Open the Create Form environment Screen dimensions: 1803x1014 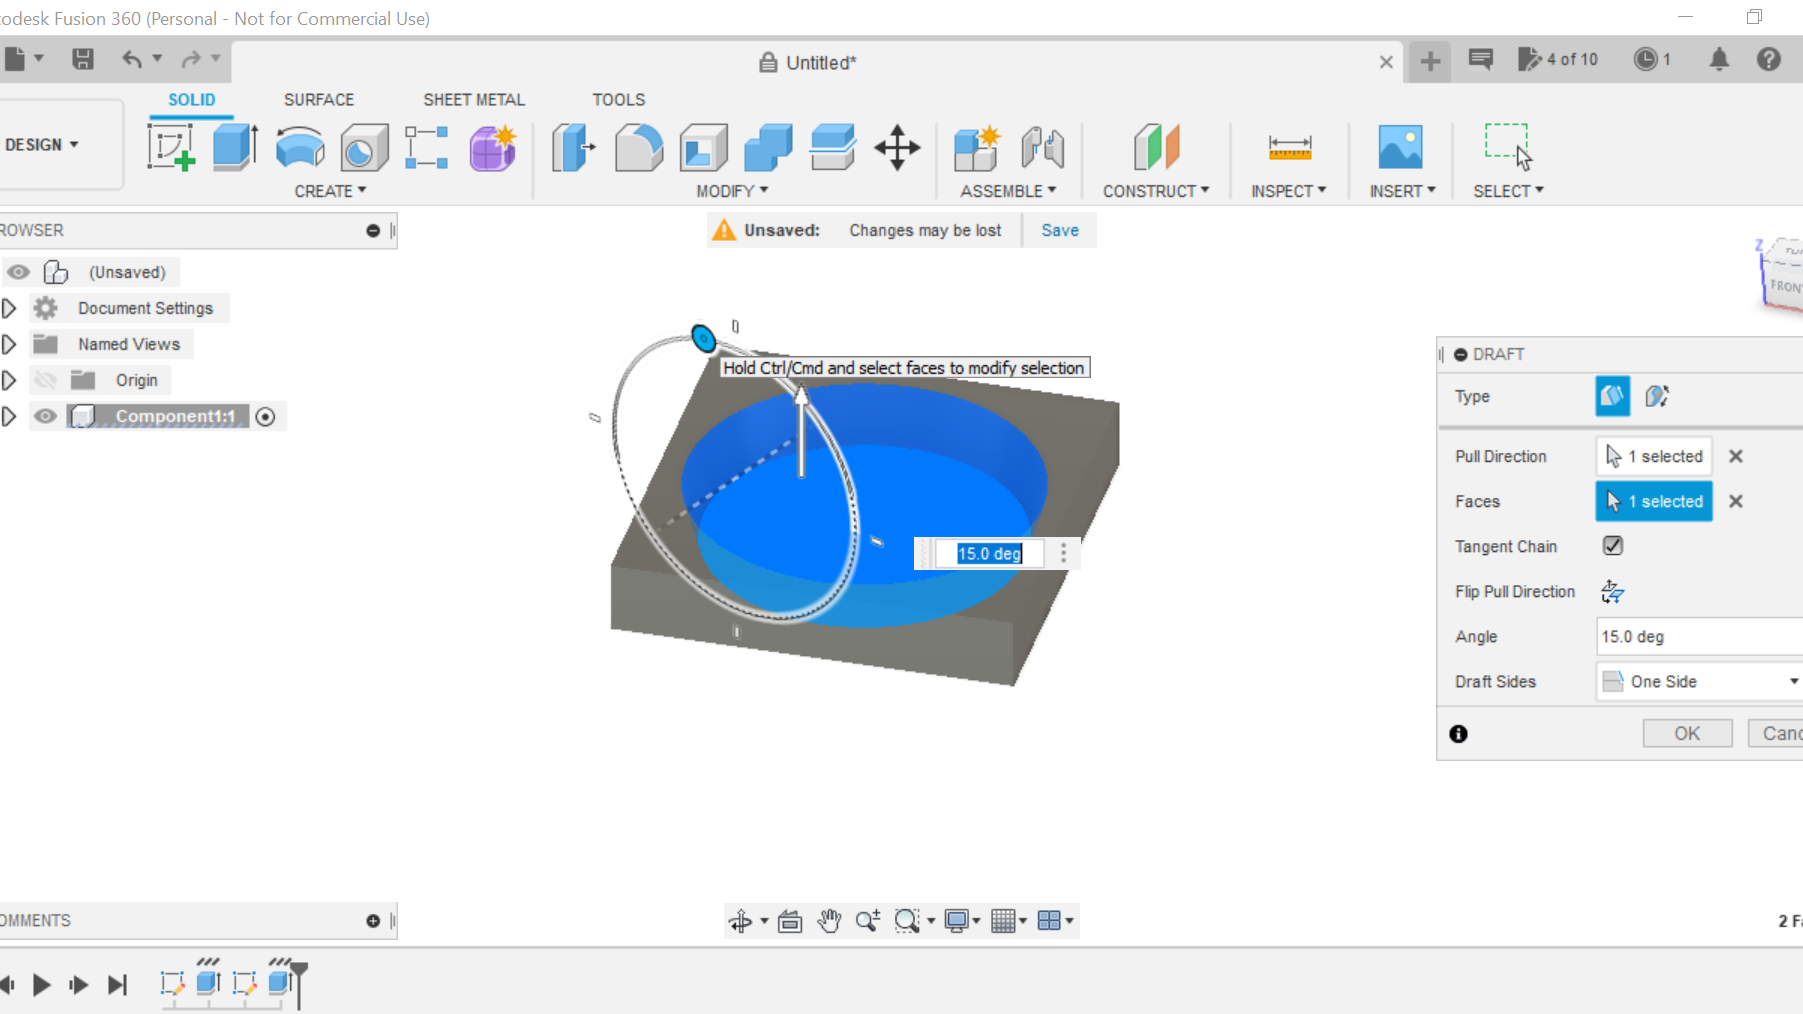(x=492, y=148)
